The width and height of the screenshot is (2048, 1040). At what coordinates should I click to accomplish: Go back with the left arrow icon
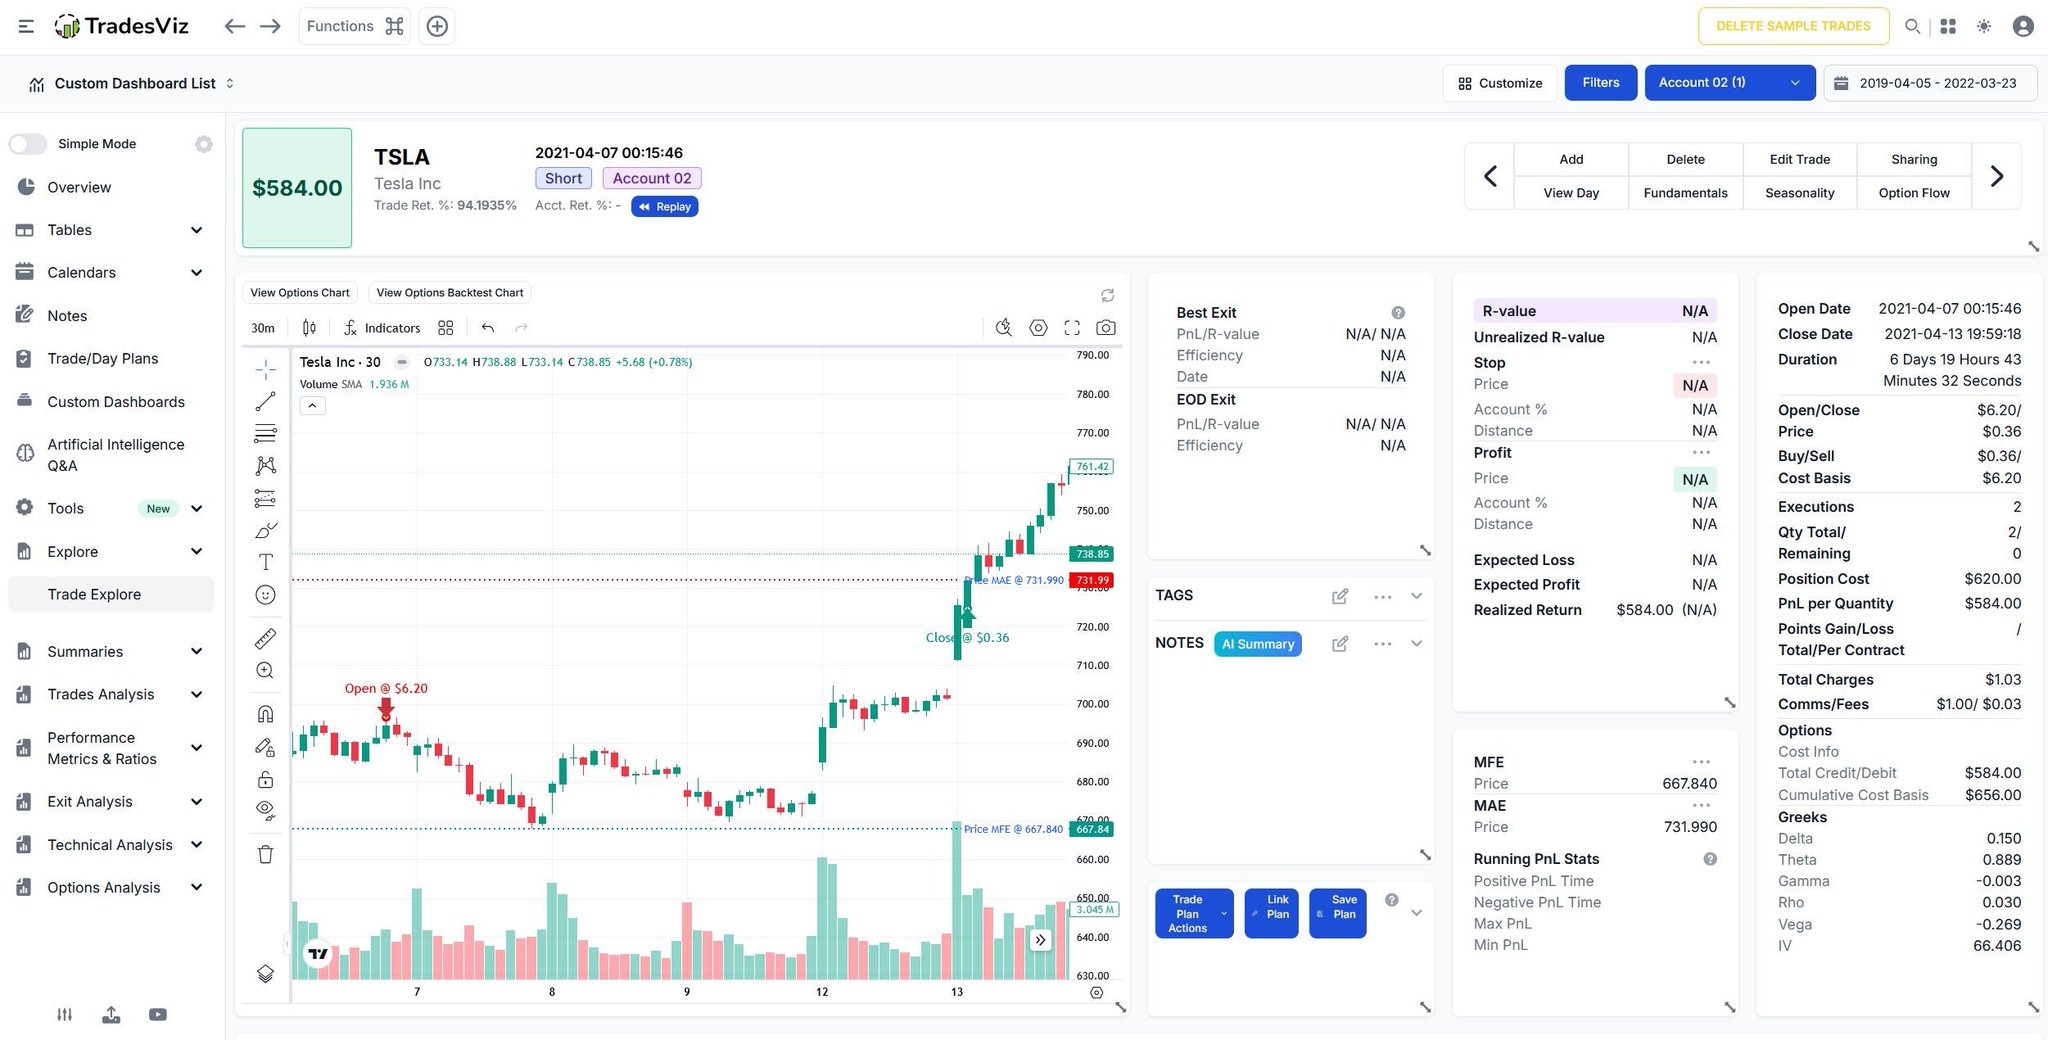pyautogui.click(x=235, y=26)
